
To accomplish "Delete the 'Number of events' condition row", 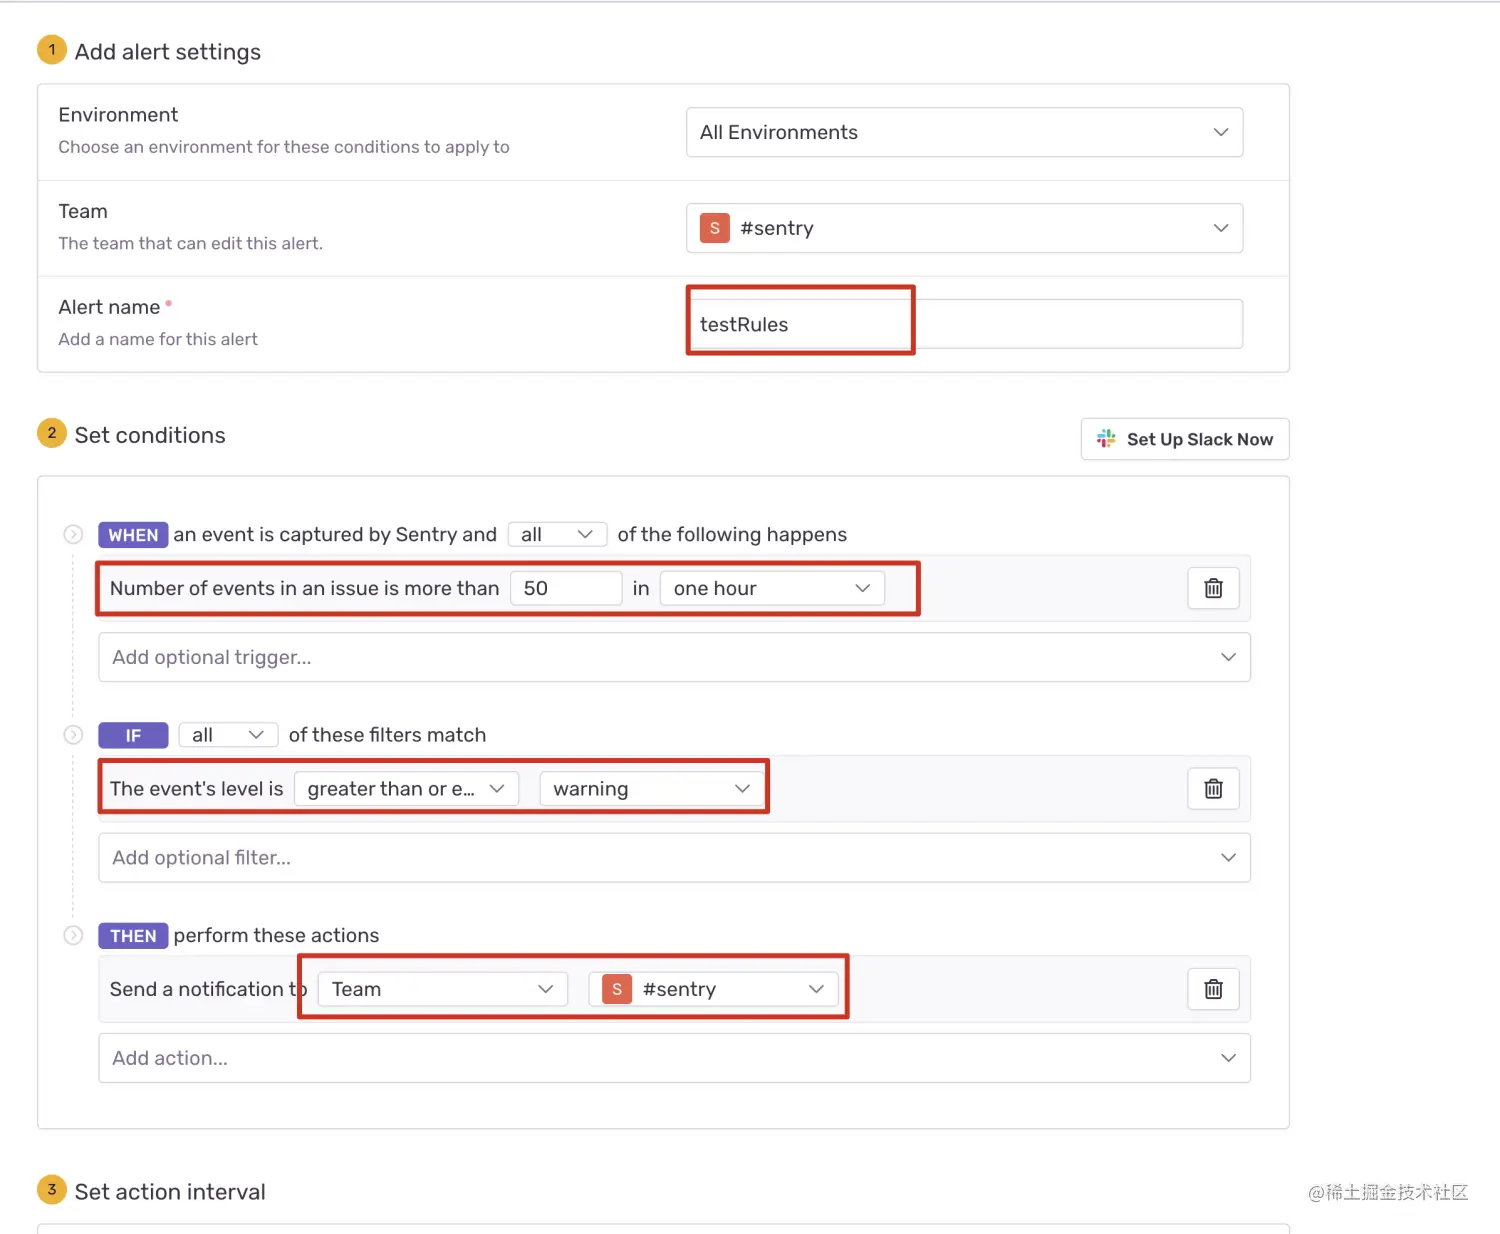I will 1213,588.
